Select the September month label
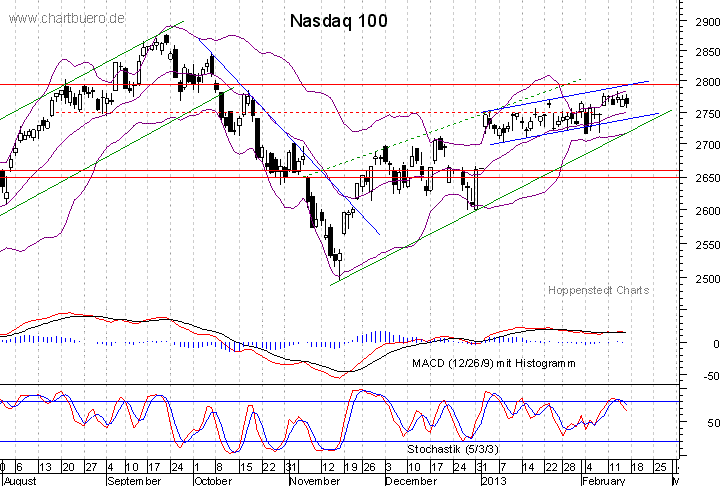The height and width of the screenshot is (486, 723). pyautogui.click(x=134, y=481)
